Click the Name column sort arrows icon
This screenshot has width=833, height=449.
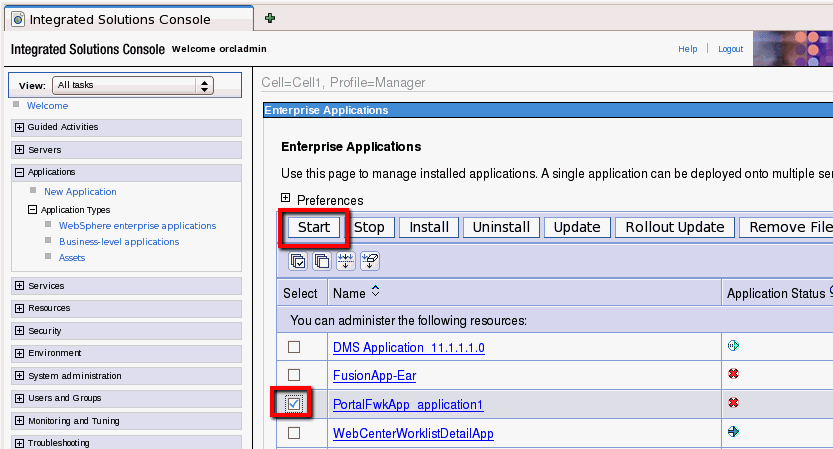click(376, 291)
